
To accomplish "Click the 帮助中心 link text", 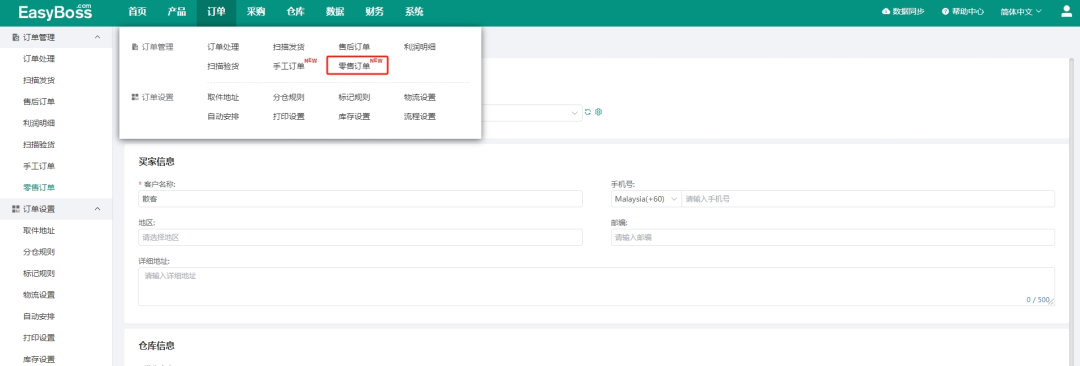I will [x=968, y=12].
